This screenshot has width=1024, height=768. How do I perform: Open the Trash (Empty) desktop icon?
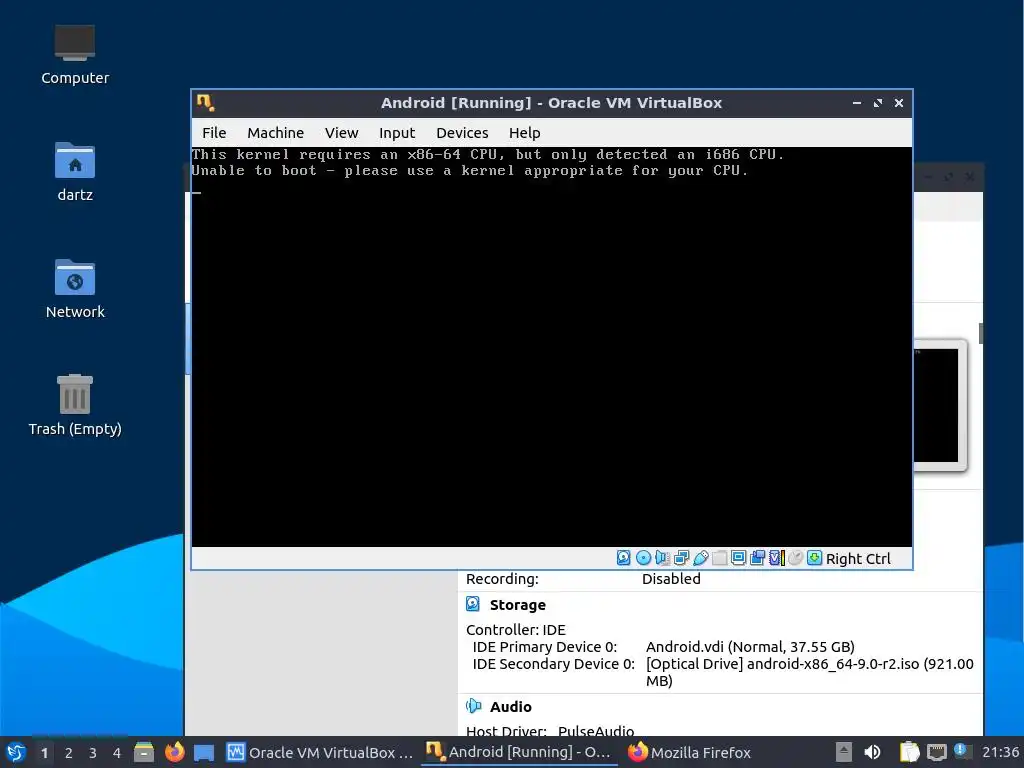75,405
